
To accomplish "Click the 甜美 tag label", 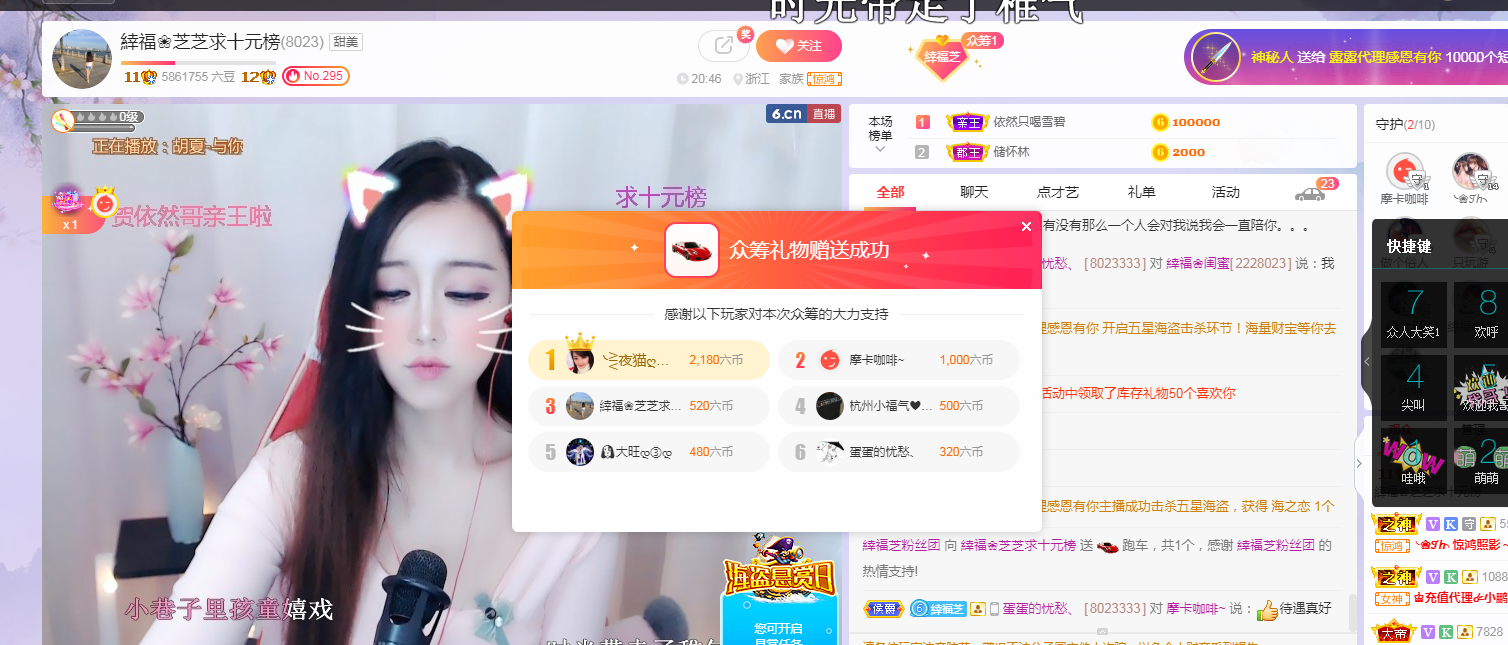I will (x=346, y=42).
